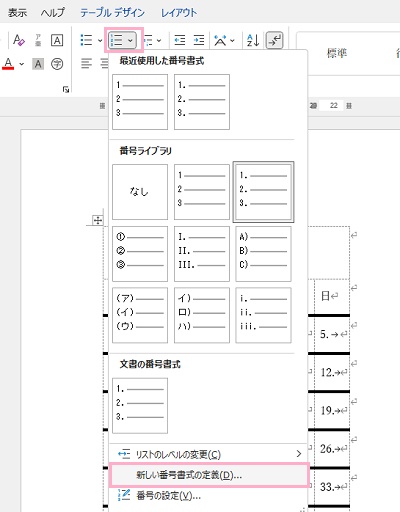The width and height of the screenshot is (400, 512).
Task: Select highlighted library format 1. 2. 3.
Action: [263, 192]
